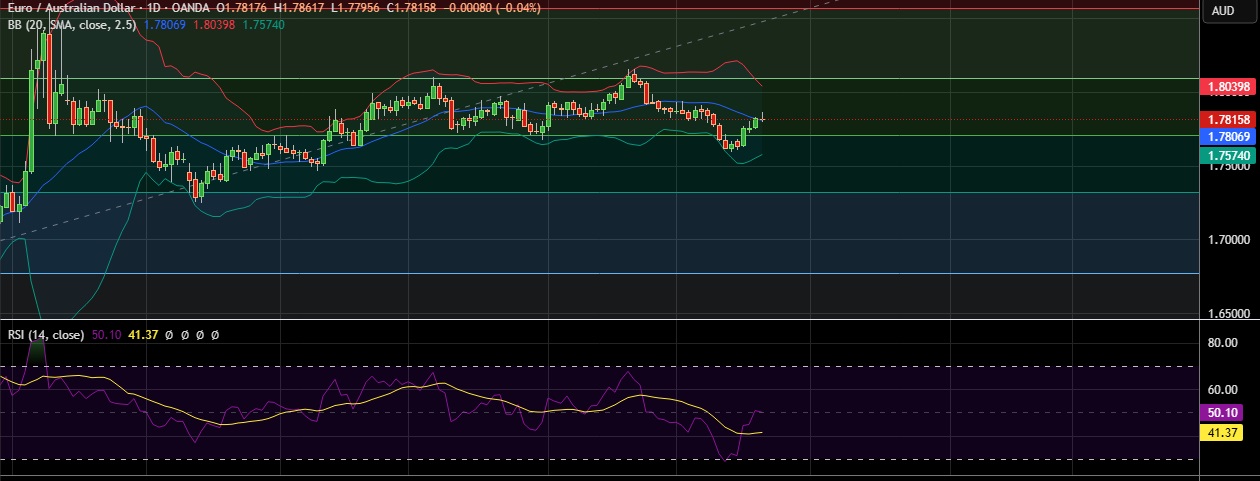Open the AUD currency selector
Screen dimensions: 1260x481
click(1223, 11)
